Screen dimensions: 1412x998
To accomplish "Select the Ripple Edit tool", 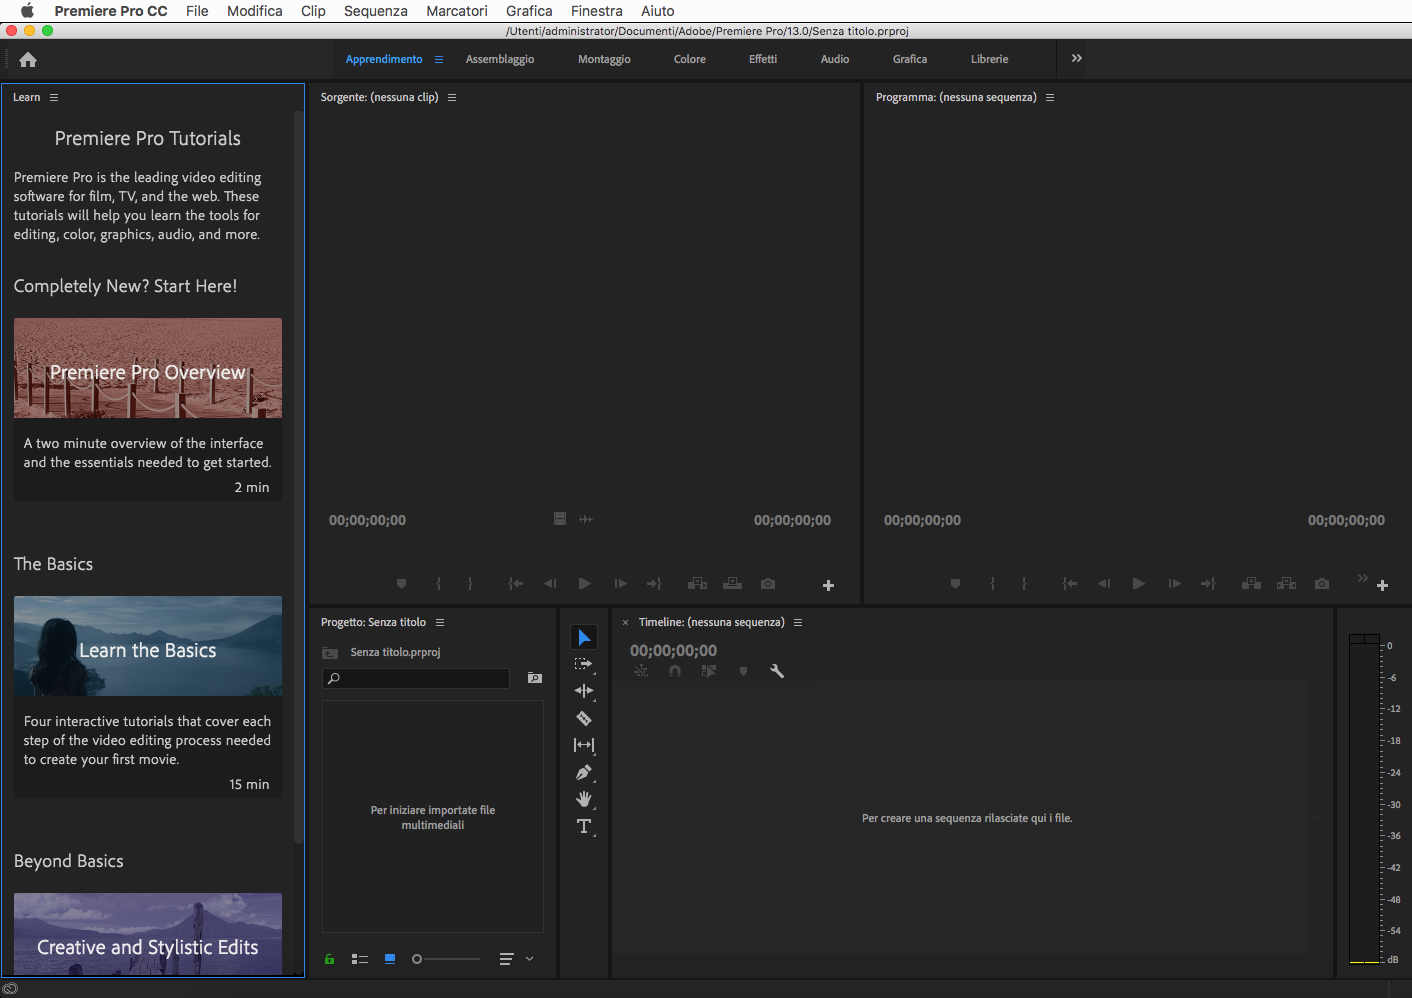I will (584, 691).
